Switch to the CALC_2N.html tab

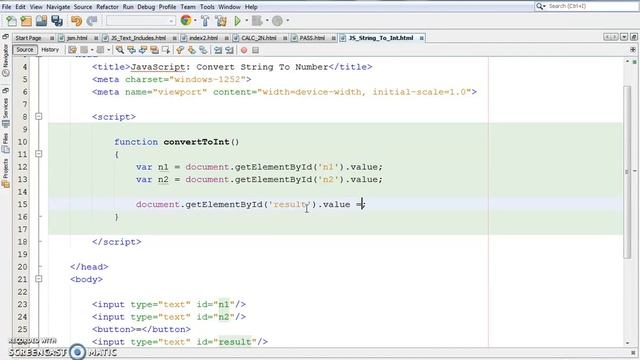click(259, 38)
